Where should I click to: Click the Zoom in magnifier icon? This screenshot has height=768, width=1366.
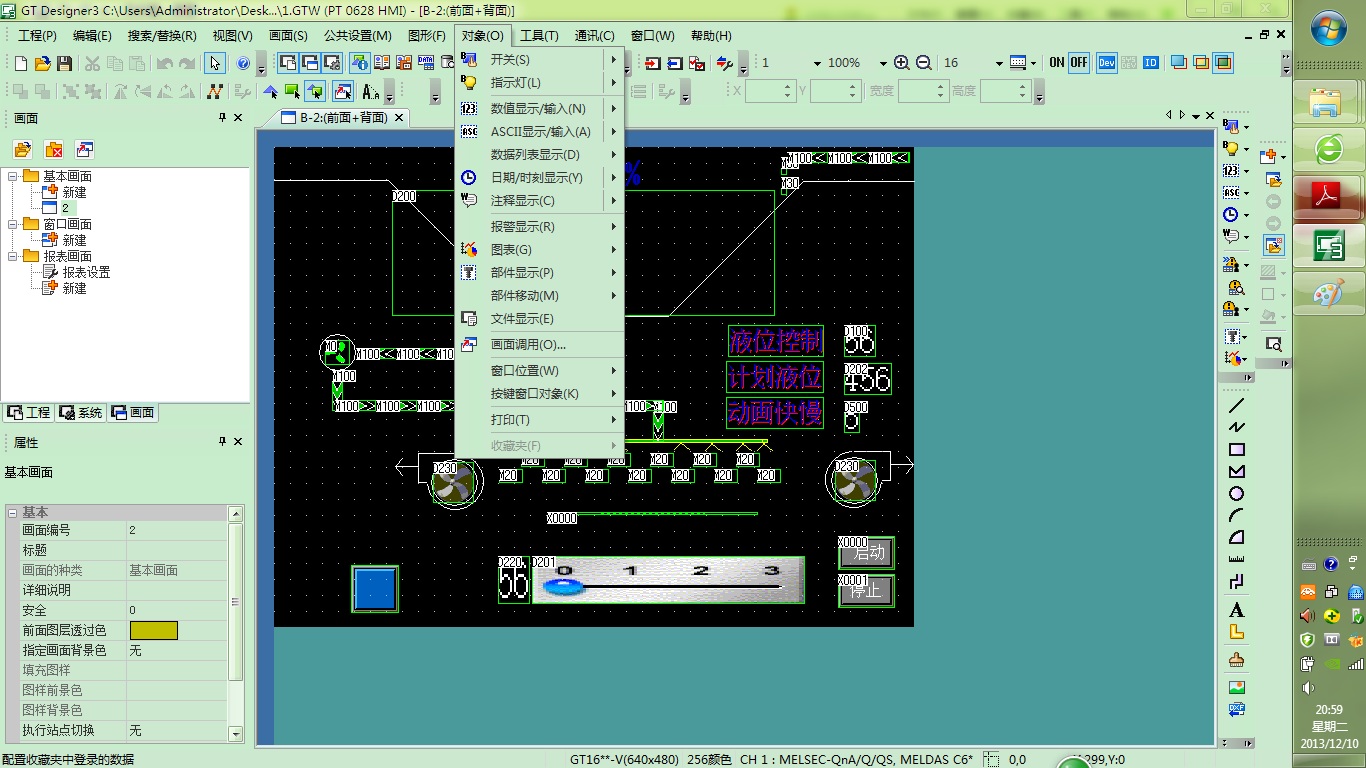click(x=901, y=63)
